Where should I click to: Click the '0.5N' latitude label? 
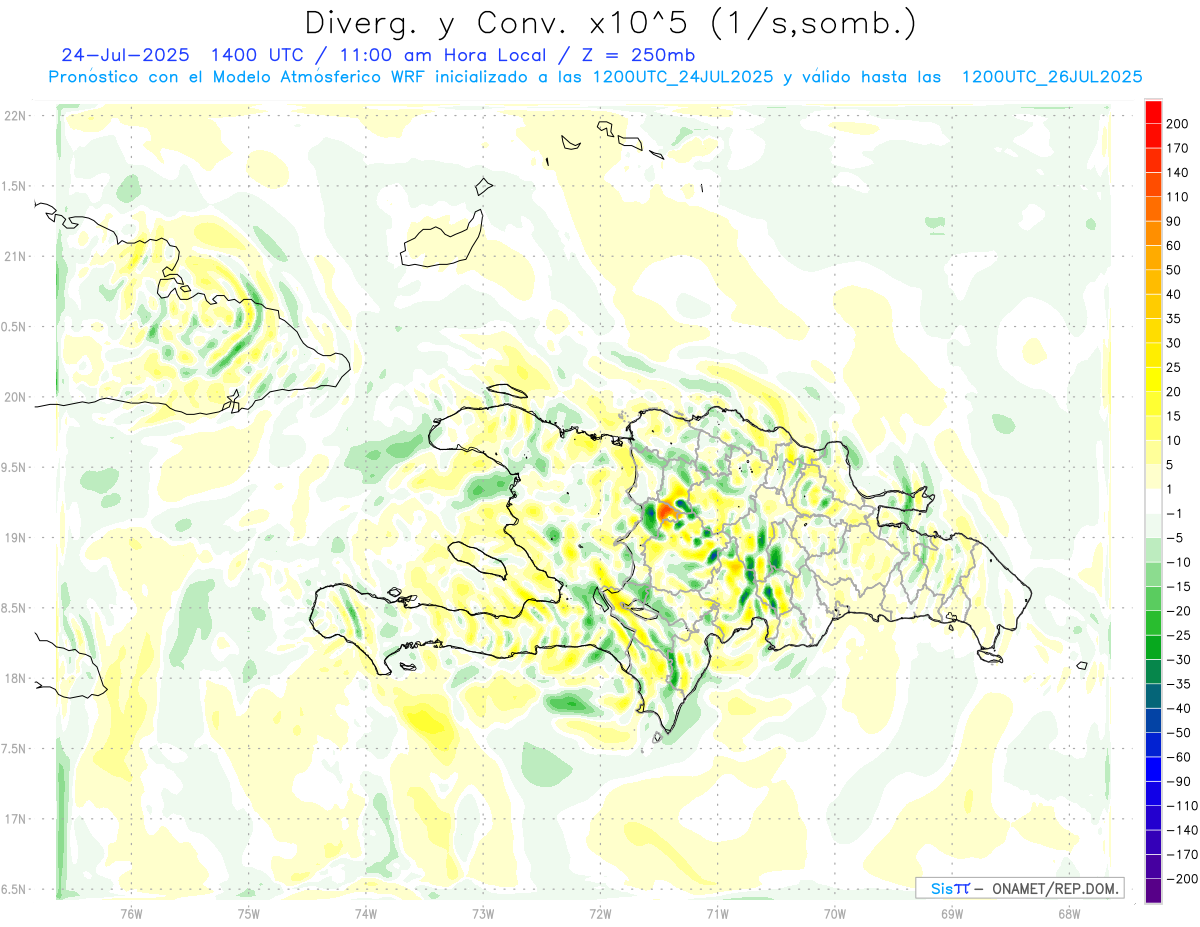[14, 327]
